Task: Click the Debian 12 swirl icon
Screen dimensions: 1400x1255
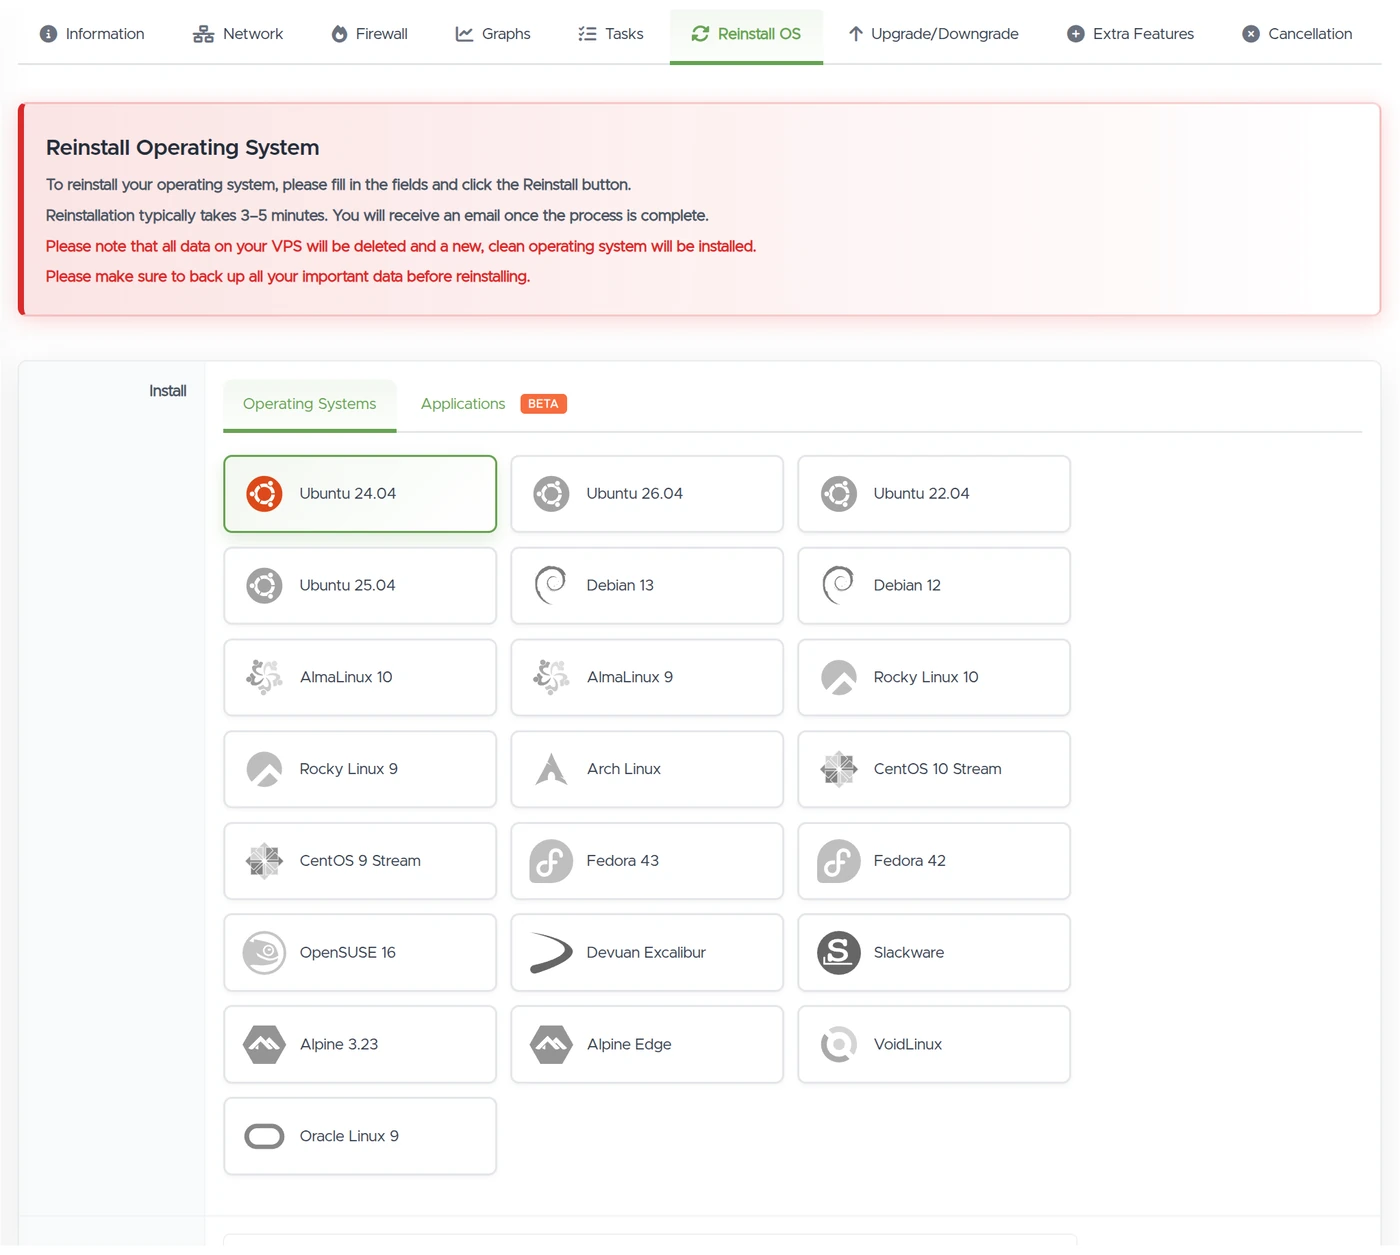Action: coord(838,586)
